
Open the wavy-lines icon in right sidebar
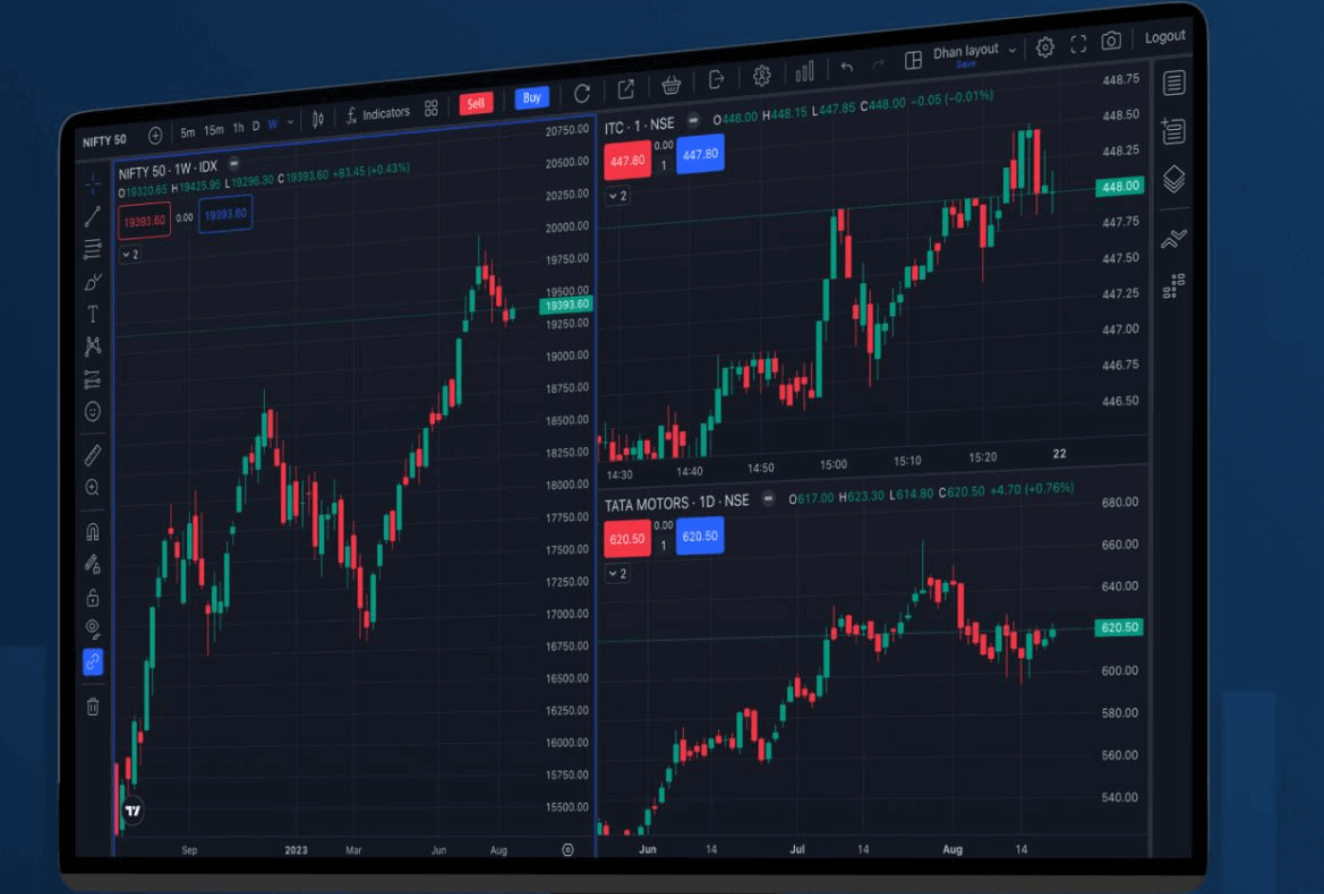click(1174, 239)
